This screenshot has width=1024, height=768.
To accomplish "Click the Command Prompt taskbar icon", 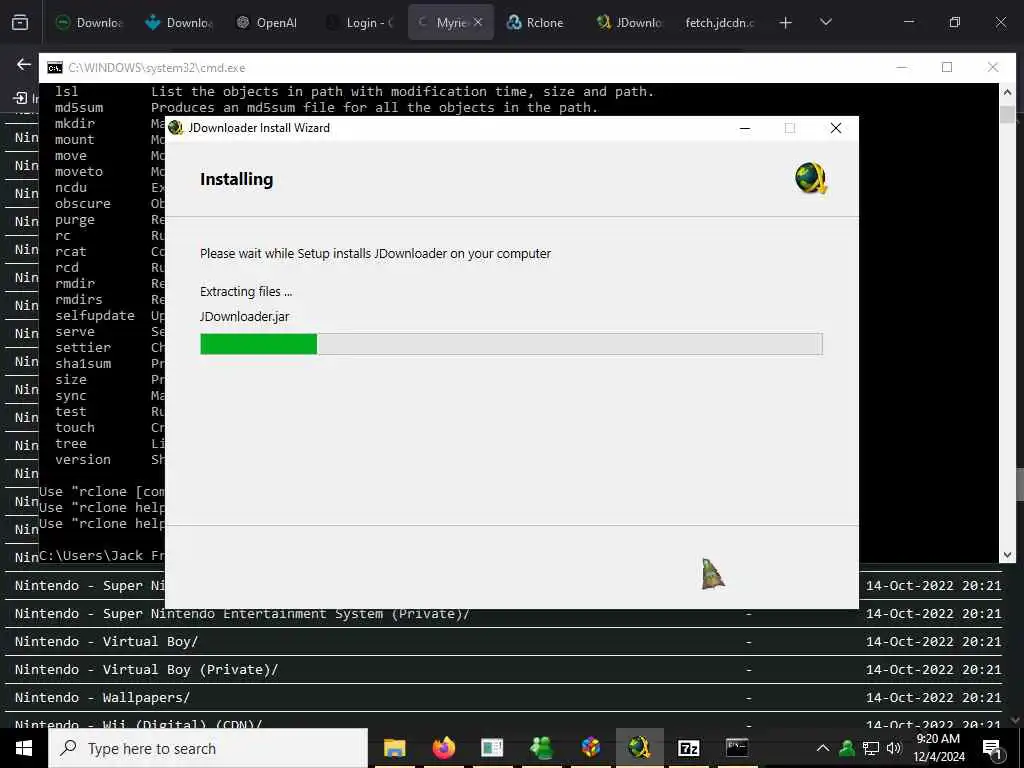I will click(x=737, y=748).
